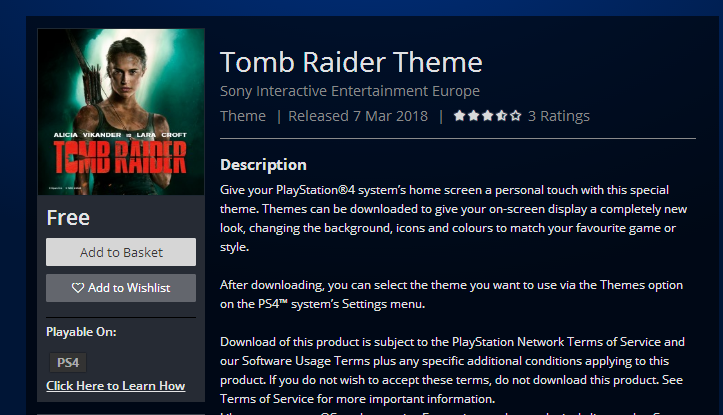723x415 pixels.
Task: Select the PS4 platform badge
Action: [x=68, y=362]
